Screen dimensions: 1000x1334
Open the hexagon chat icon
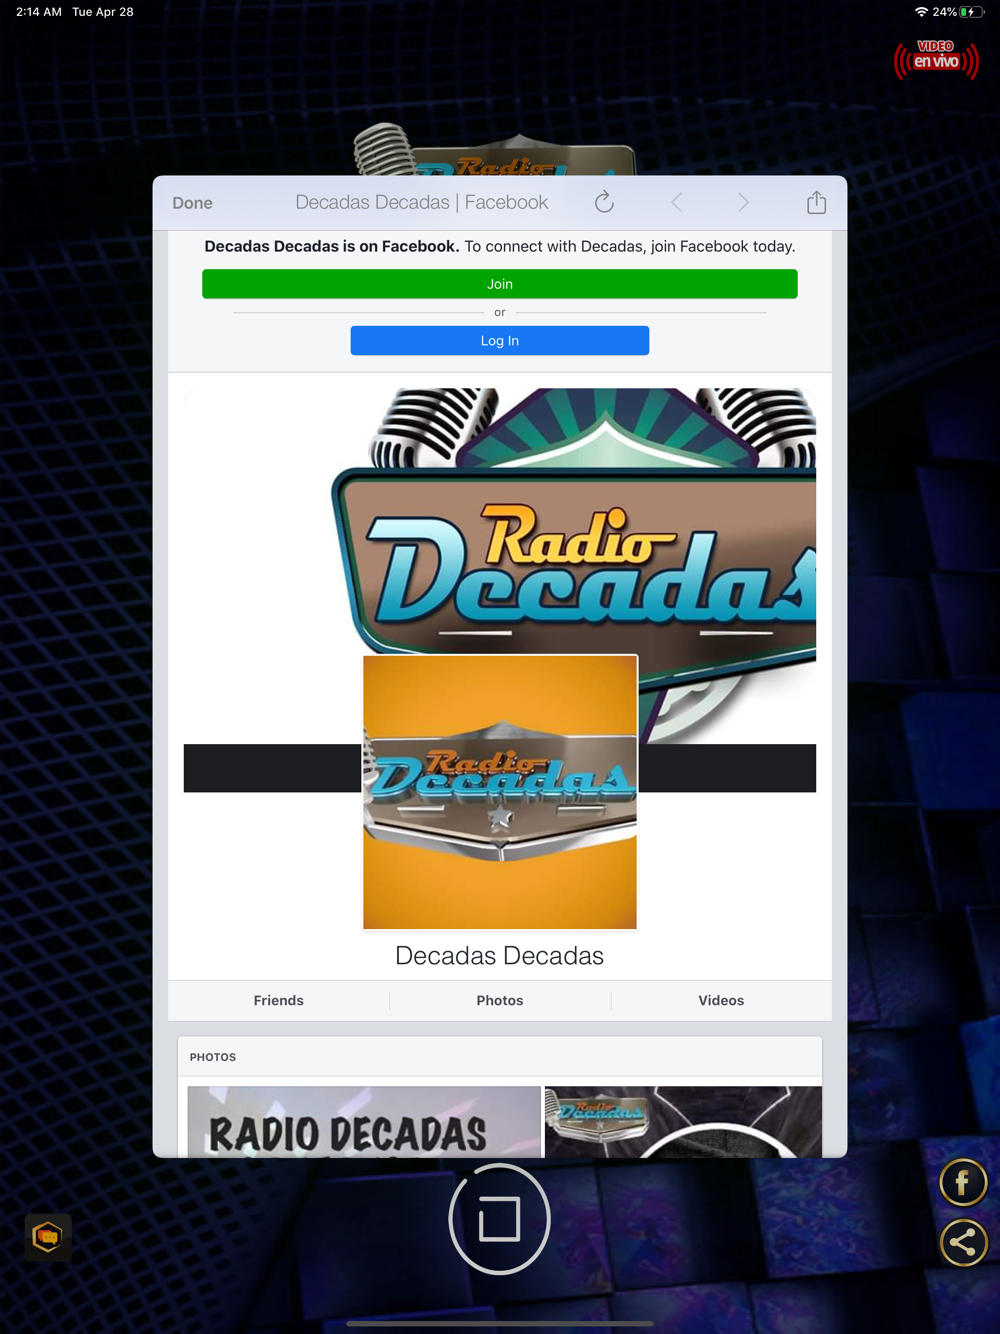[x=47, y=1237]
